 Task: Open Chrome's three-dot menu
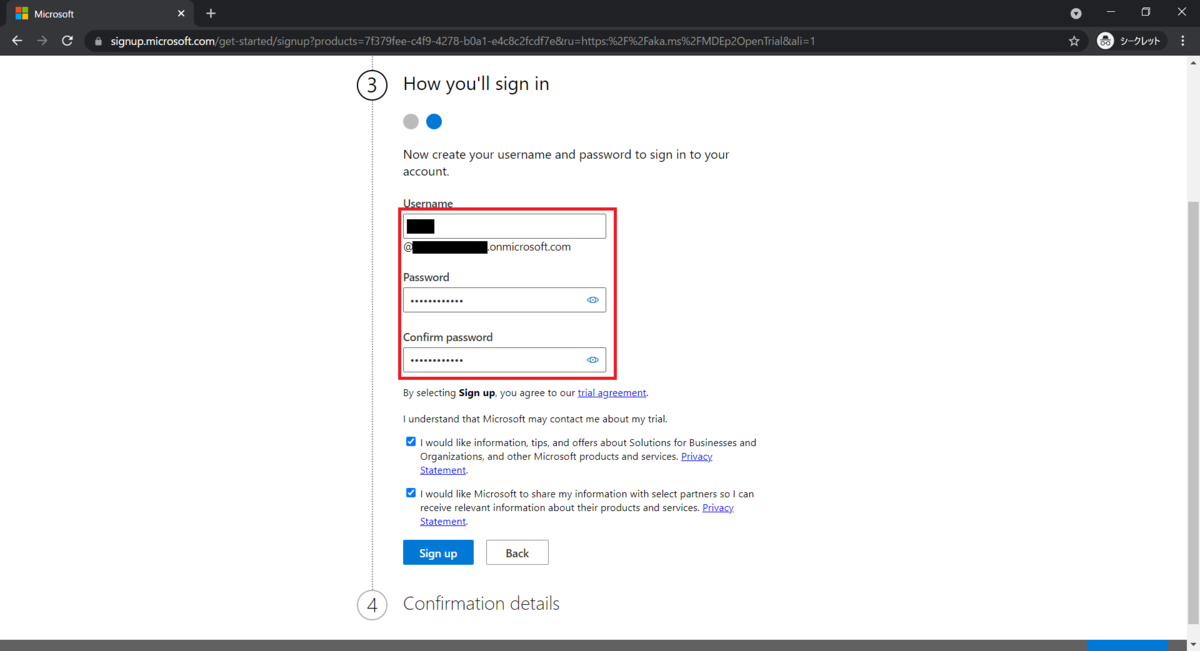click(x=1182, y=41)
